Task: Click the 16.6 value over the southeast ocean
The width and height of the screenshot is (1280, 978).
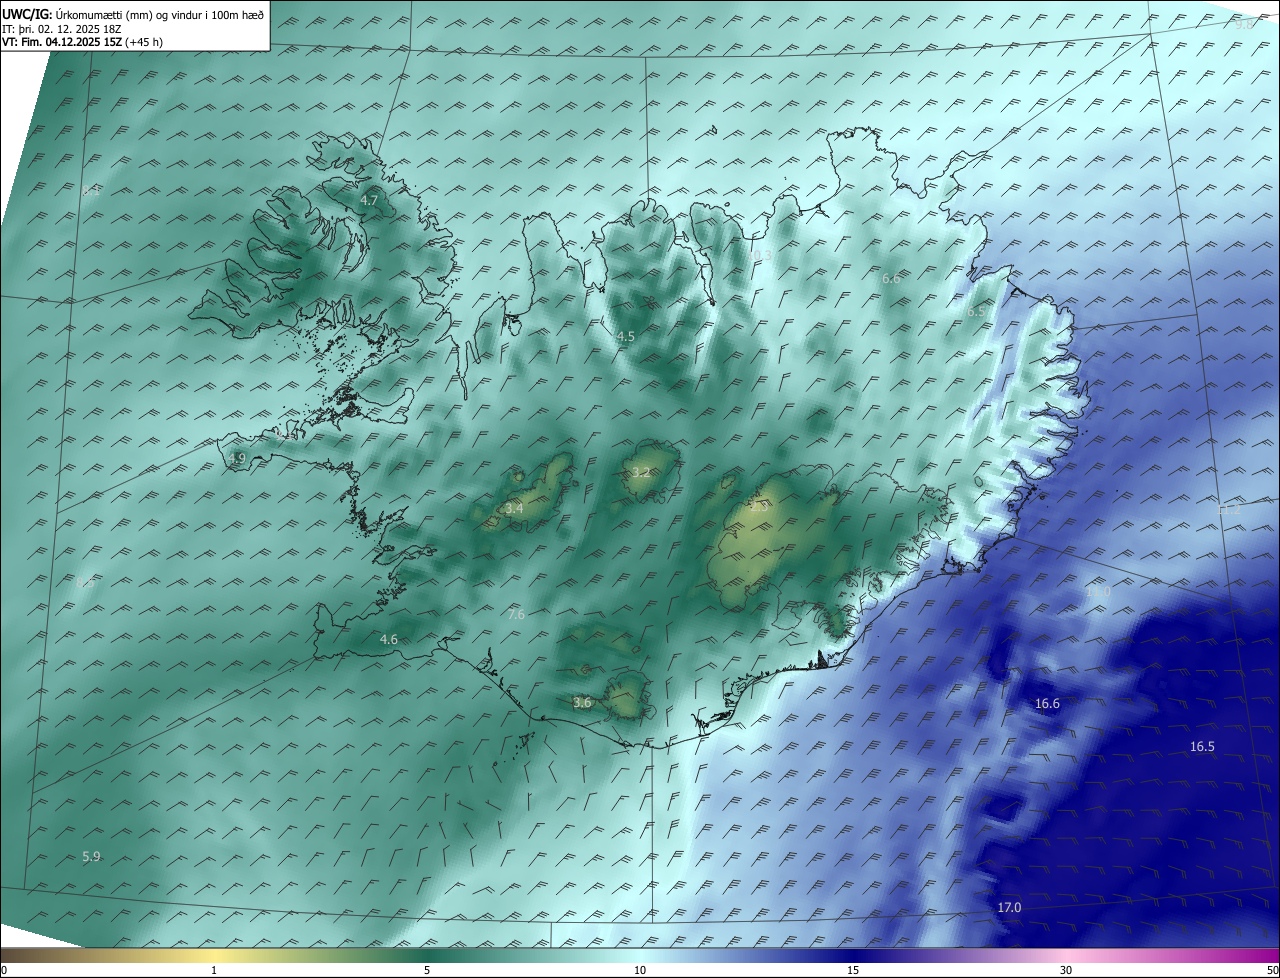Action: tap(1047, 704)
